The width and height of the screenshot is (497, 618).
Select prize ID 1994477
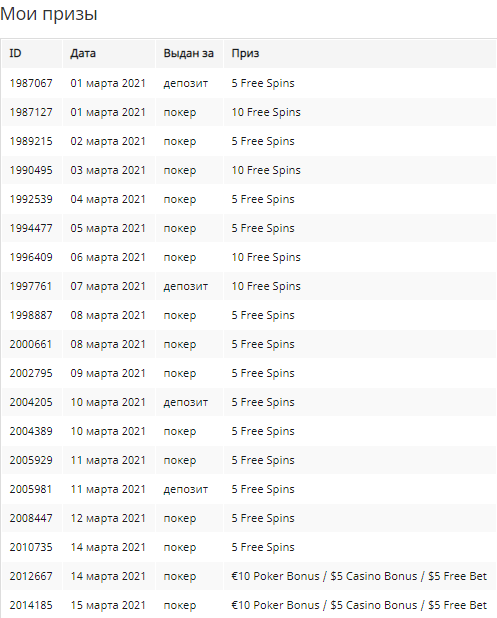pos(31,228)
